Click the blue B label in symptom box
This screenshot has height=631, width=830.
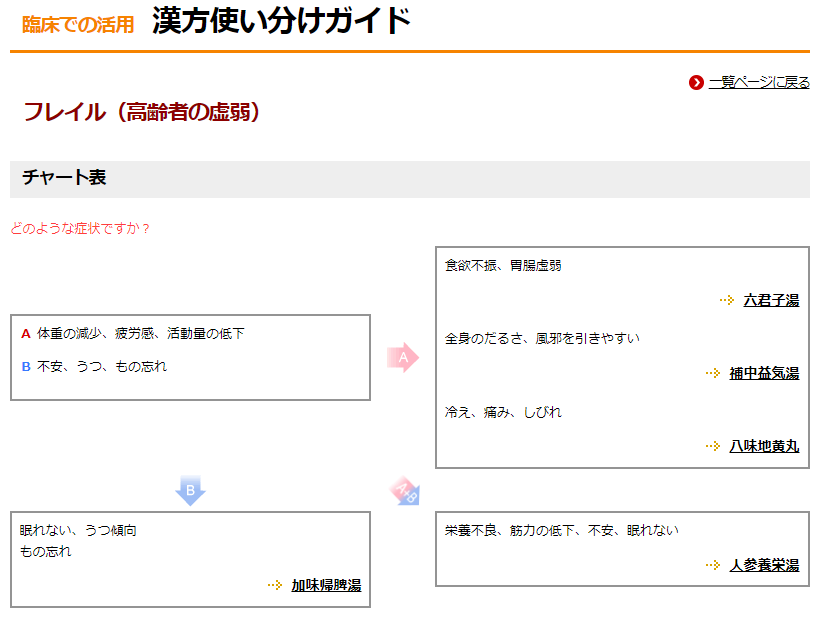(x=26, y=367)
